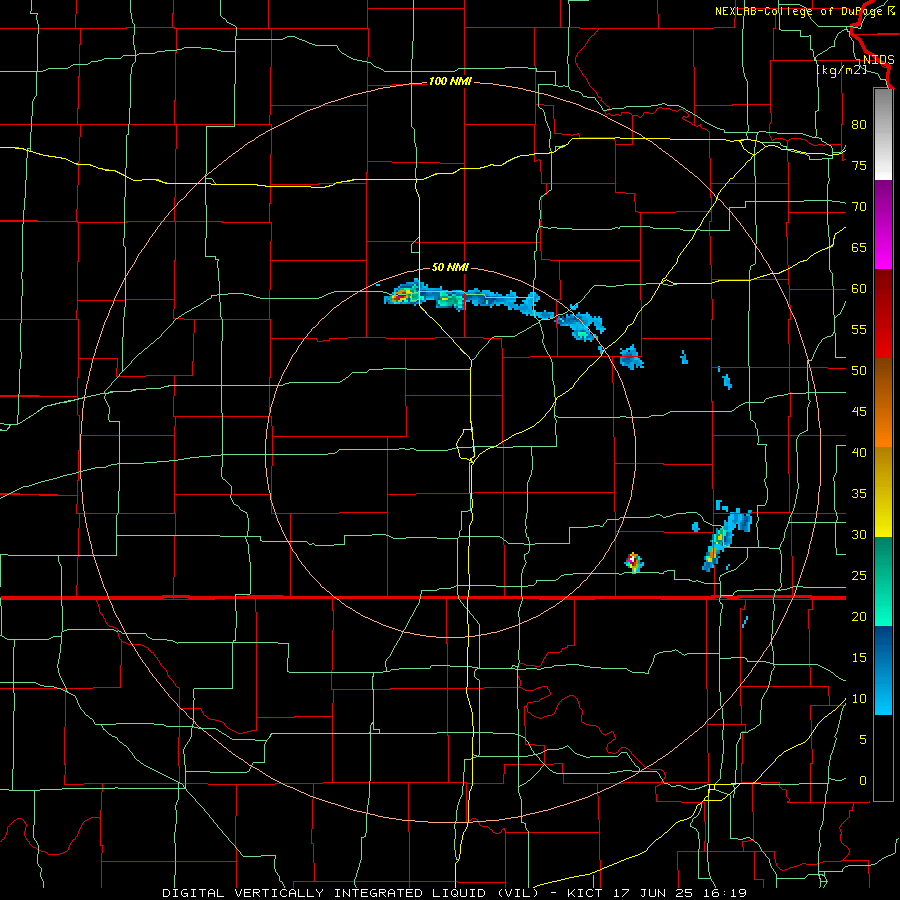Click the scale value 30
This screenshot has width=900, height=900.
(x=859, y=535)
